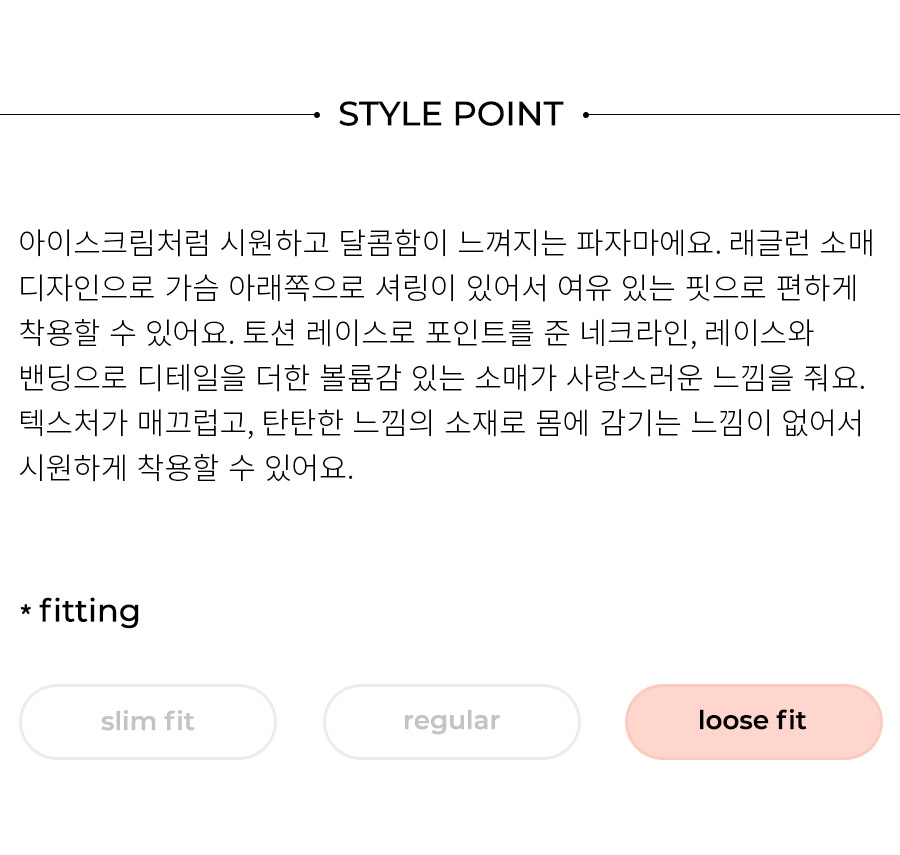Click the last line 시원하게 착용할 수 있어요

pos(186,468)
